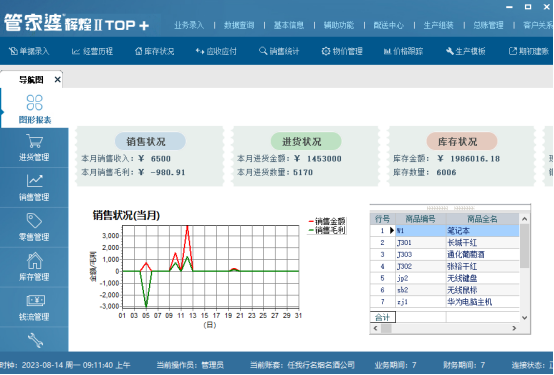Open 图形报表 in the sidebar

pyautogui.click(x=34, y=109)
